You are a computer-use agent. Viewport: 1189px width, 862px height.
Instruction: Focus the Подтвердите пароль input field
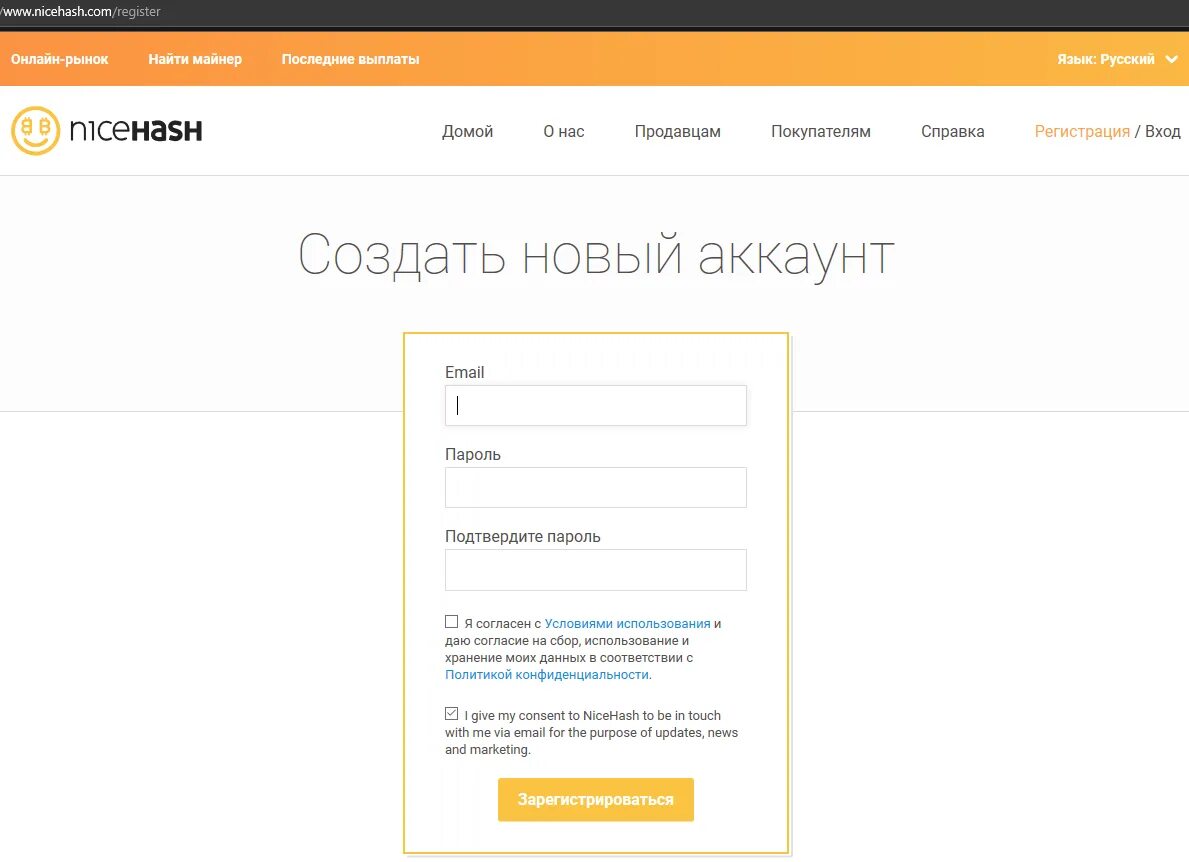pos(595,569)
